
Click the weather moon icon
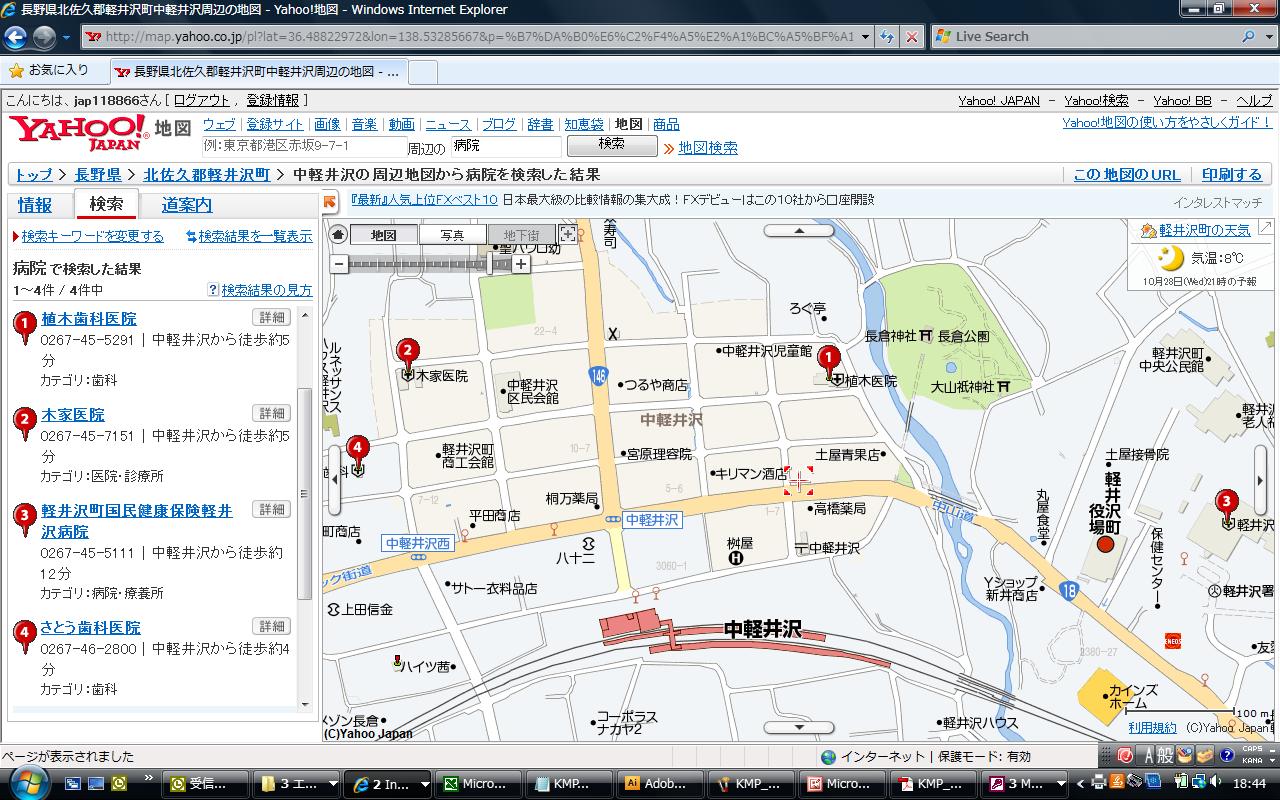[1168, 258]
